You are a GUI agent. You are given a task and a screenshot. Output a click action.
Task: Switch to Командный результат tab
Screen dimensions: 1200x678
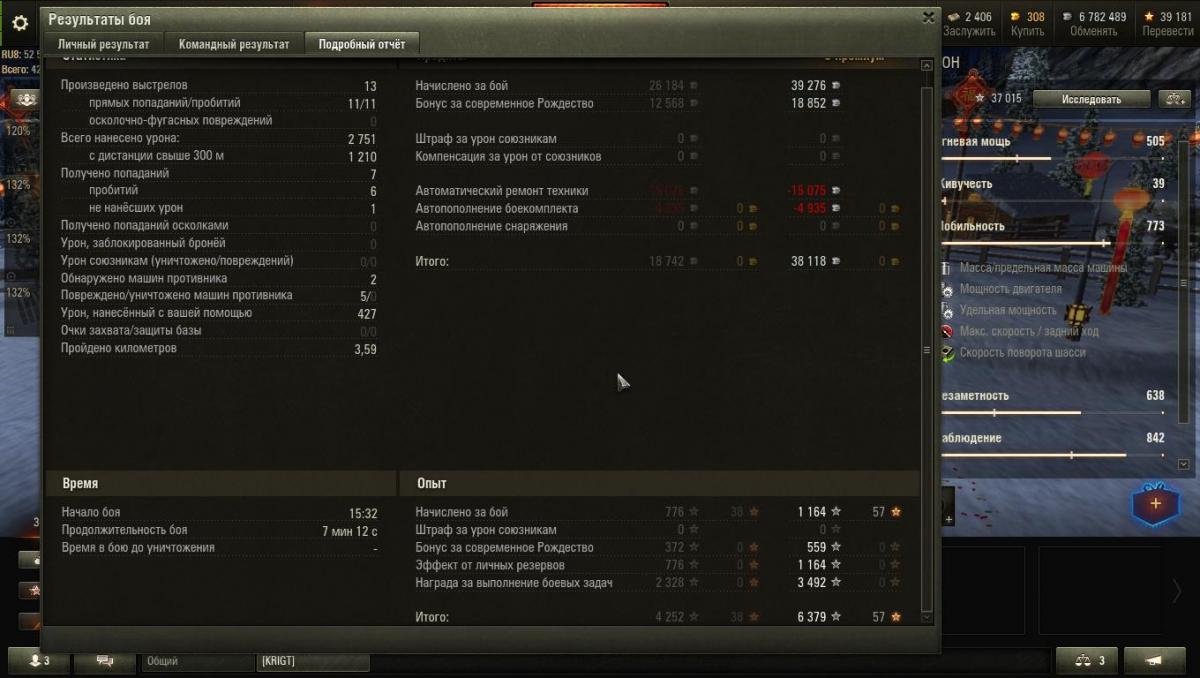(234, 44)
